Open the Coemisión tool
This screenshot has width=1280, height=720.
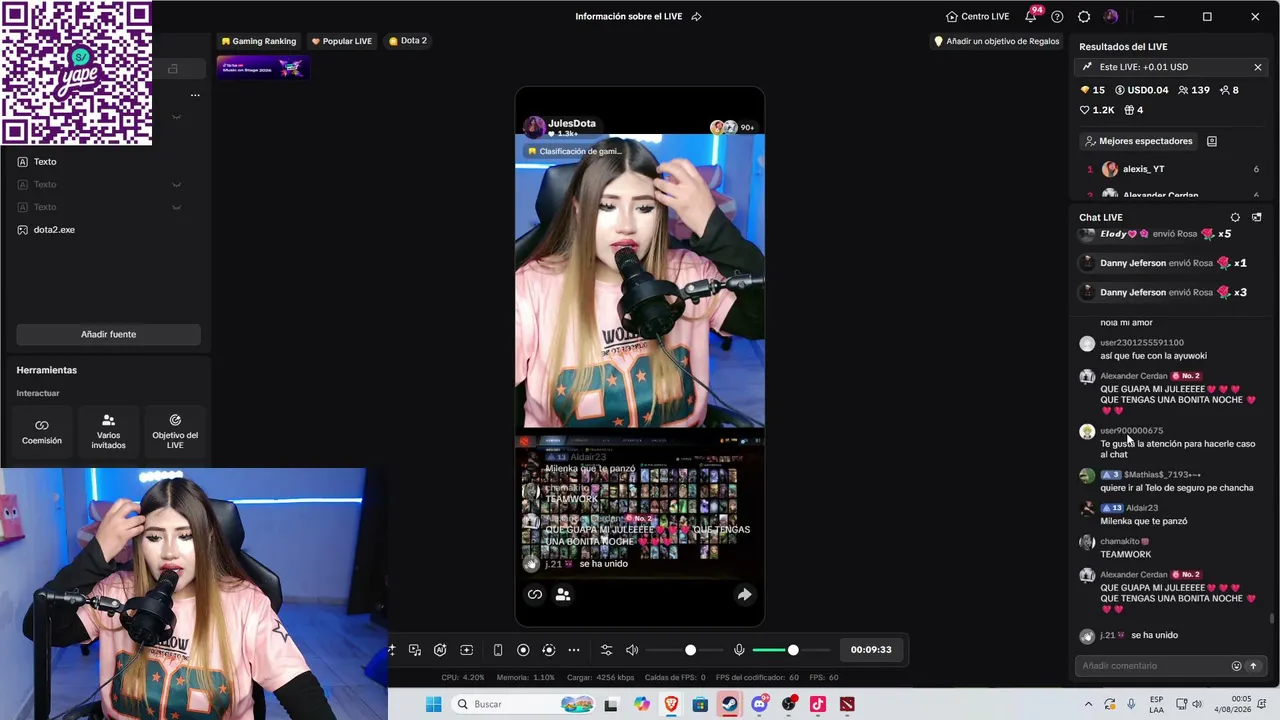pyautogui.click(x=42, y=432)
